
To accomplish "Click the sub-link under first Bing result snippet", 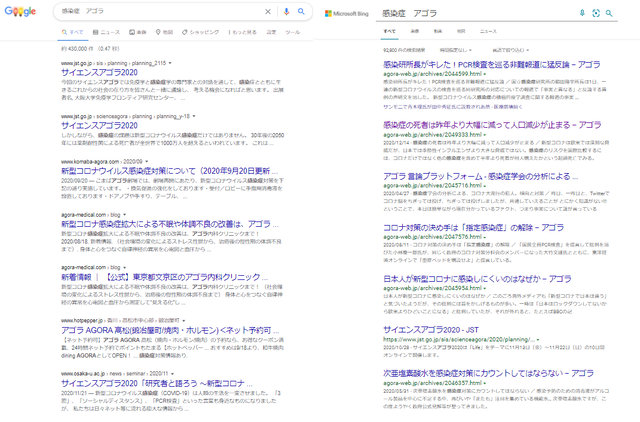I will (x=452, y=107).
